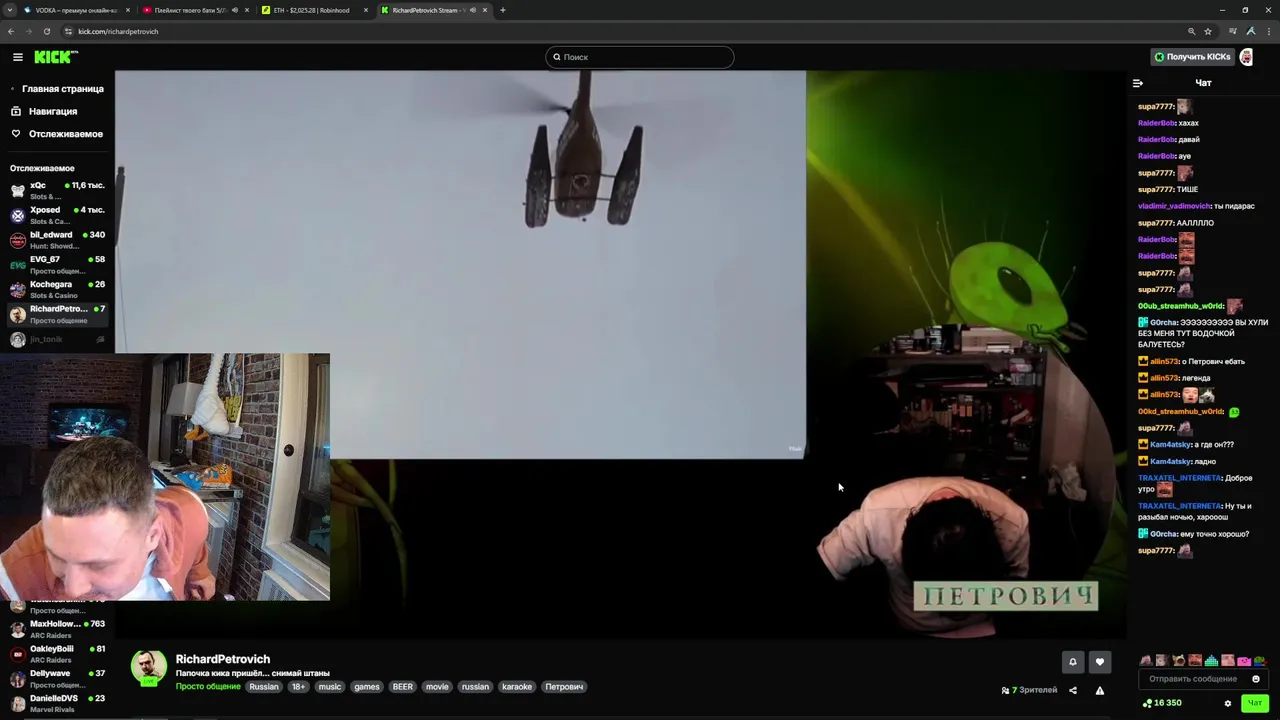Open xQc channel from the followed list
This screenshot has width=1280, height=720.
click(x=57, y=190)
